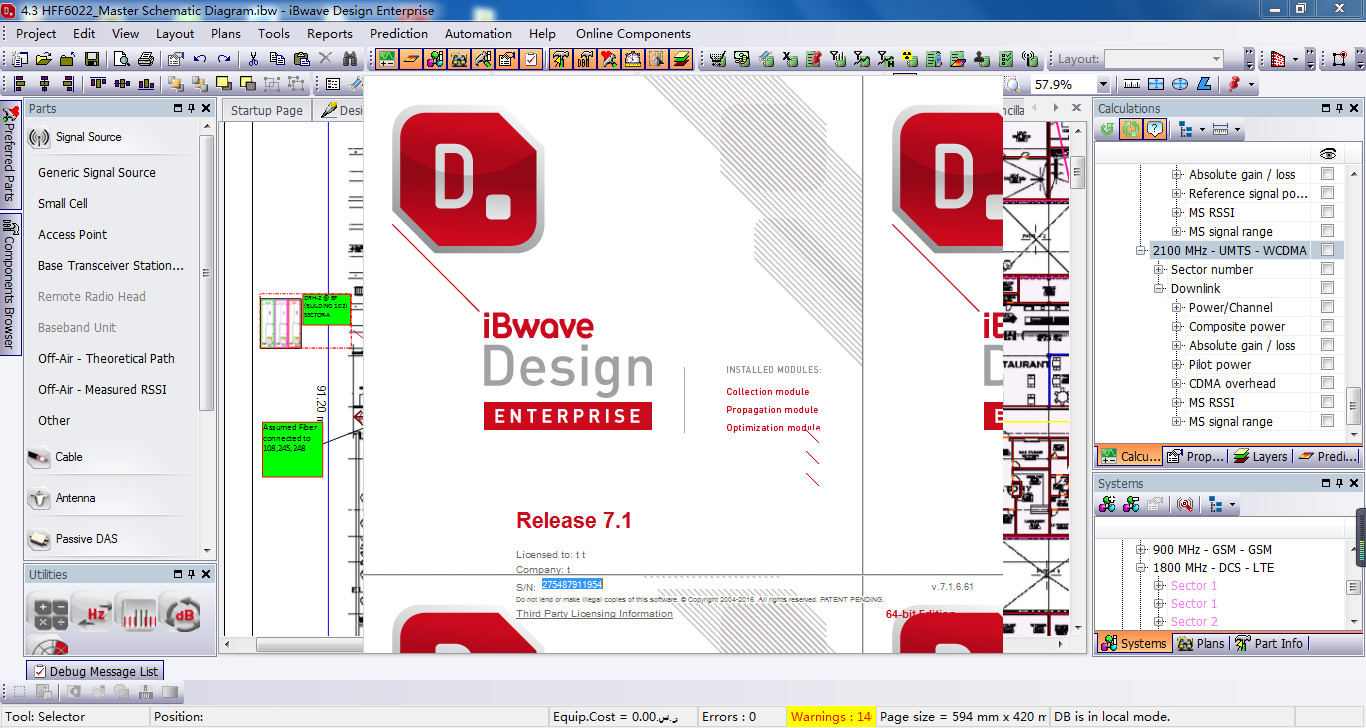Collapse the 2100 MHz UMTS WCDMA node
The height and width of the screenshot is (728, 1366).
point(1141,250)
